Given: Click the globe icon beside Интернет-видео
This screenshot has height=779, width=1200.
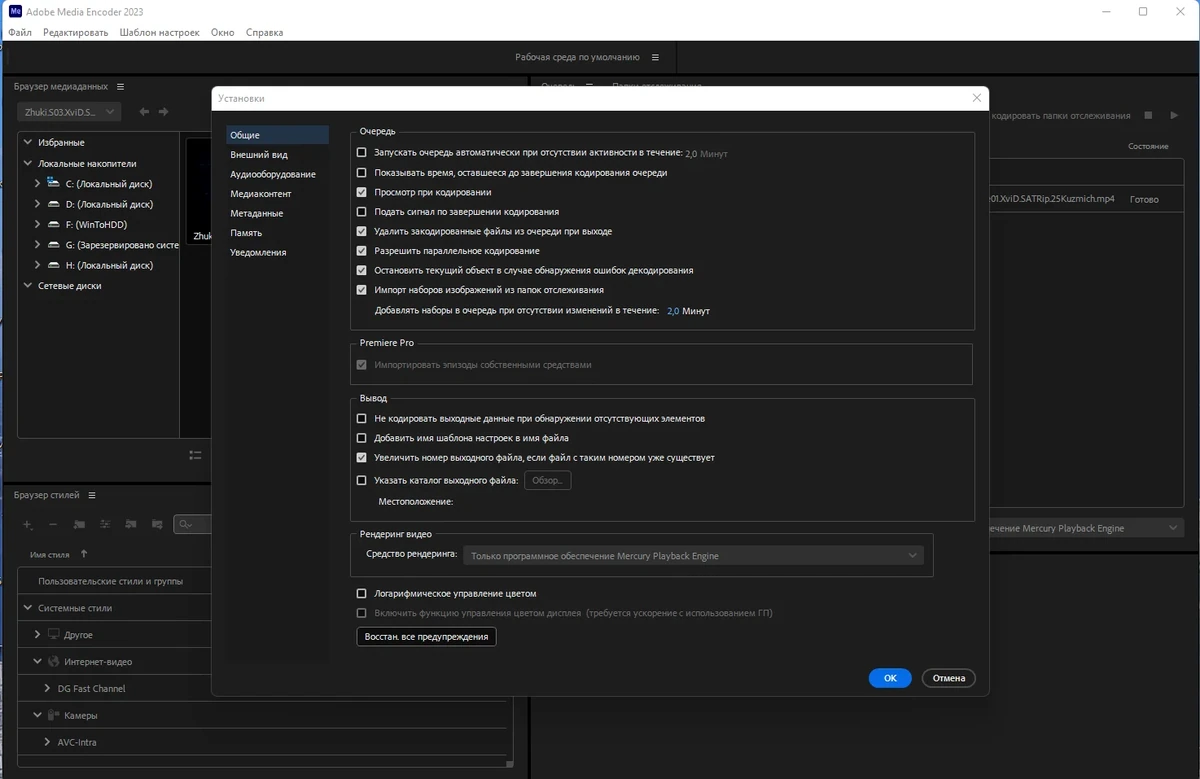Looking at the screenshot, I should pyautogui.click(x=54, y=662).
